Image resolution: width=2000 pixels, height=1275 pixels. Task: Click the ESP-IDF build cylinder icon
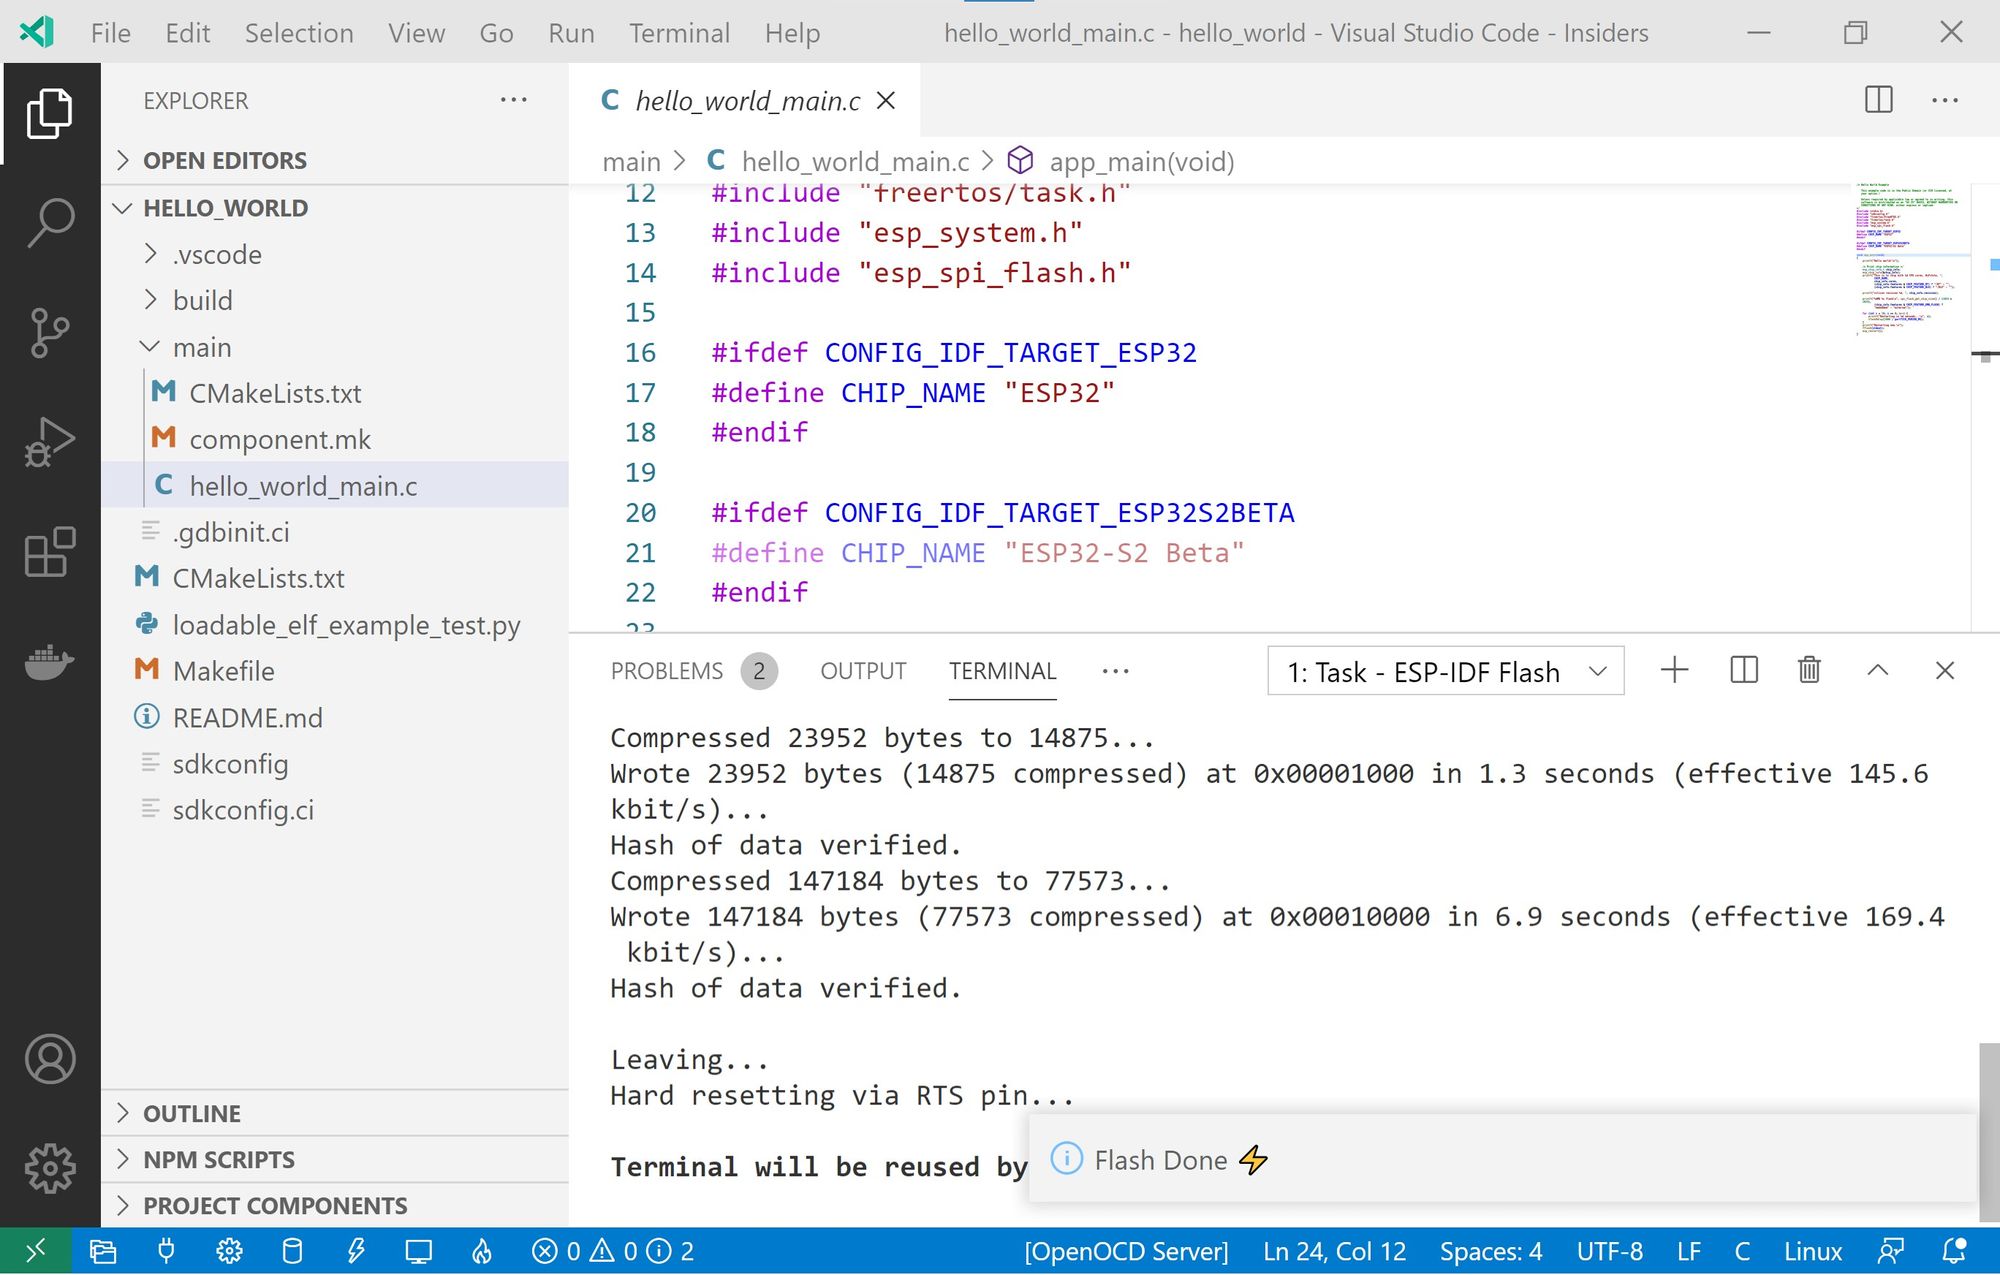(292, 1251)
